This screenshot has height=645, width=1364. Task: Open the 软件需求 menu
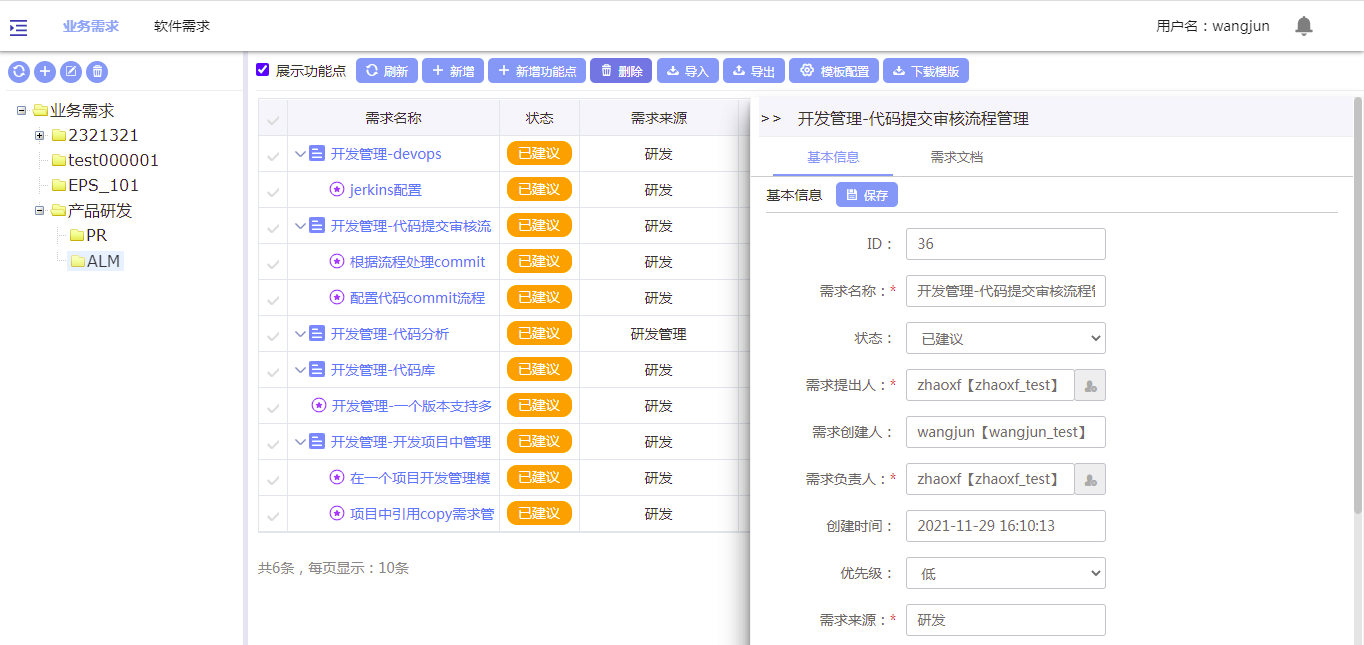click(182, 26)
